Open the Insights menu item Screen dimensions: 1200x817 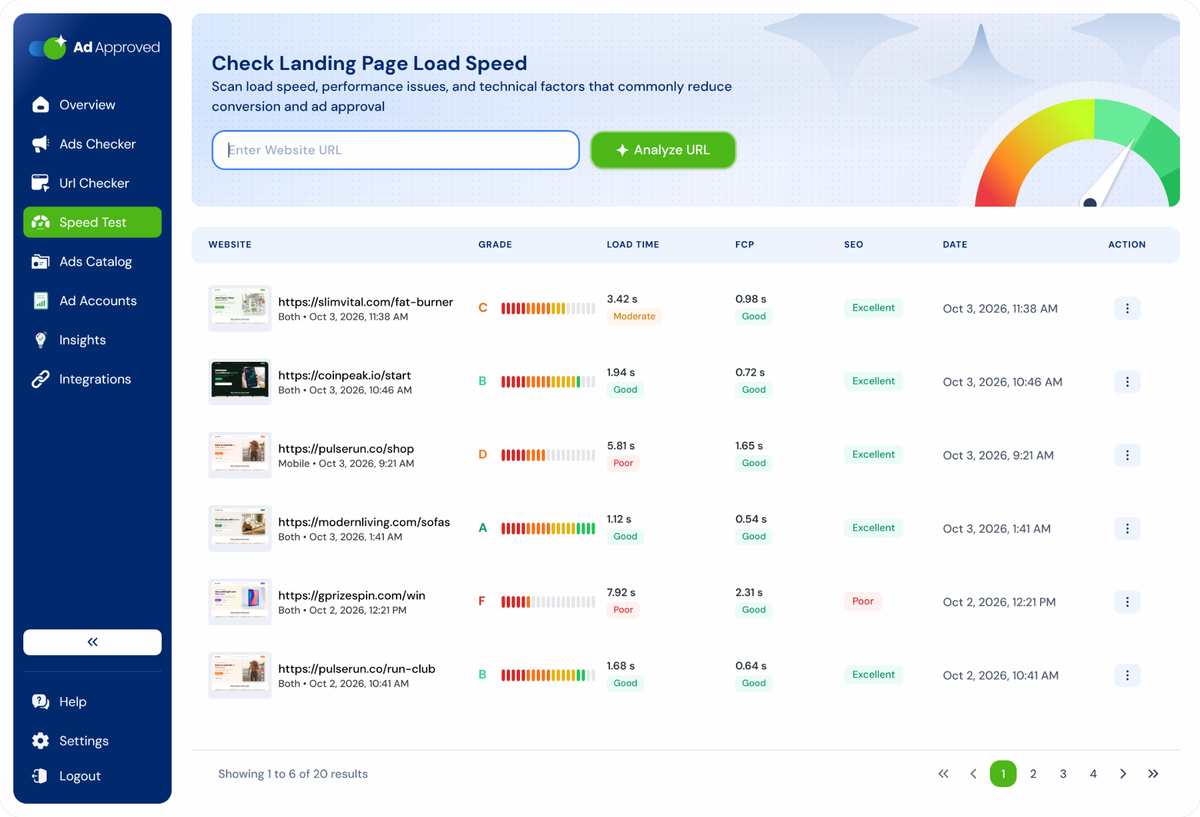[92, 340]
